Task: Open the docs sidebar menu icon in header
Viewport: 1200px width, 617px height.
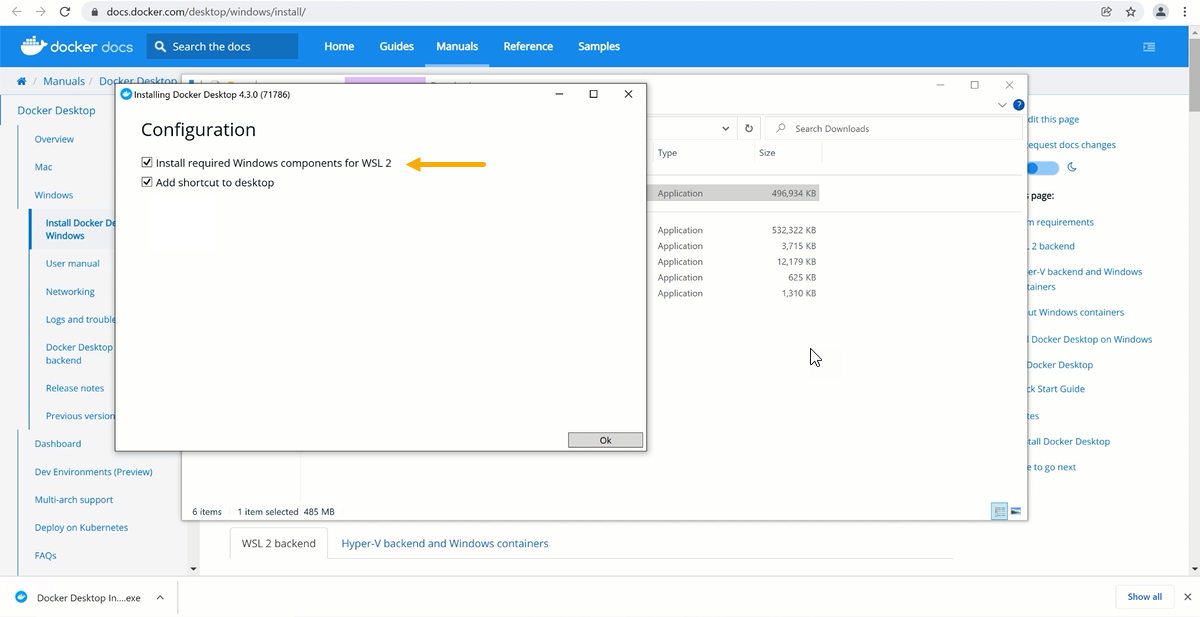Action: pyautogui.click(x=1149, y=46)
